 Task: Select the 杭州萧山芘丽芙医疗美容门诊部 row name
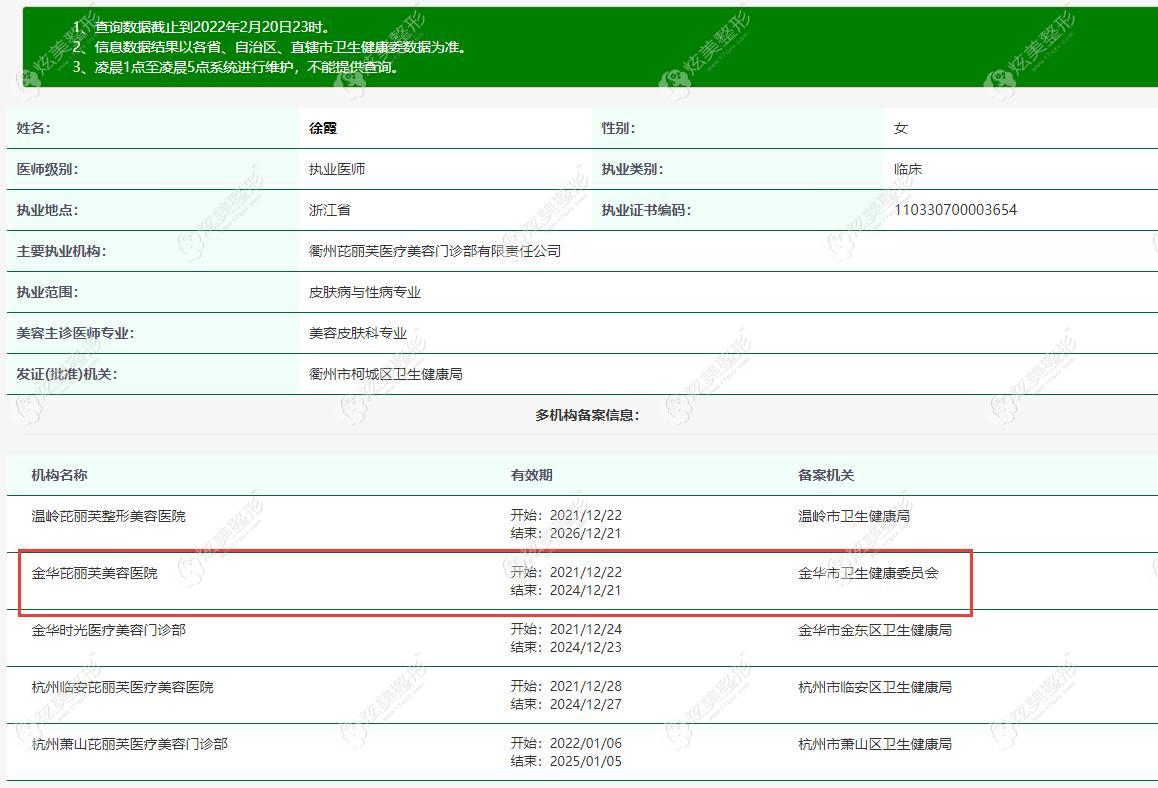[129, 744]
